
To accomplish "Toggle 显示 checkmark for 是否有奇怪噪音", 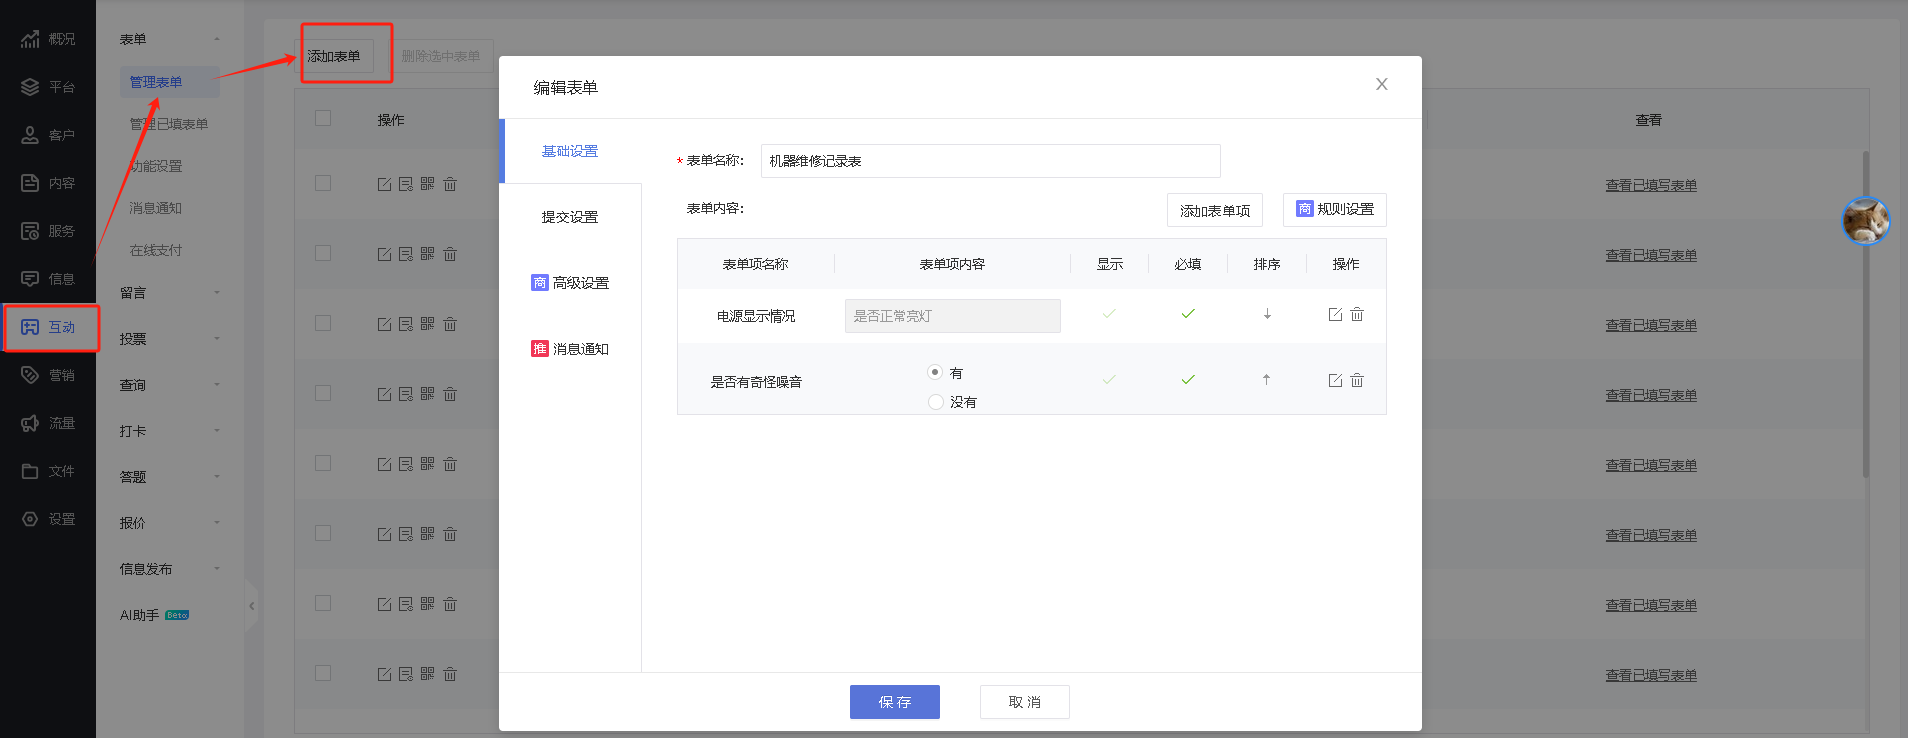I will point(1109,380).
